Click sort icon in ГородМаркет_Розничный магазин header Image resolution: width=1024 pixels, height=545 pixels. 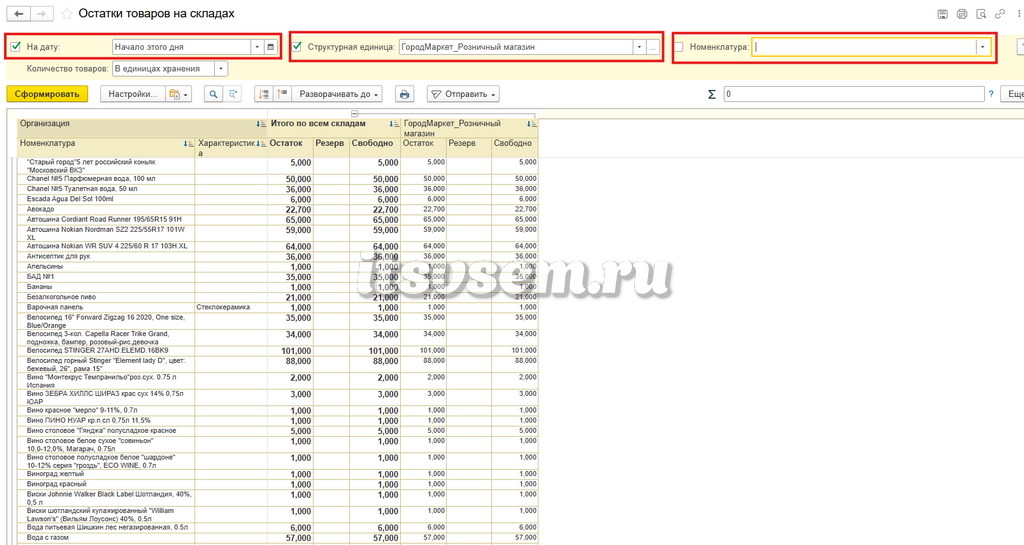532,124
